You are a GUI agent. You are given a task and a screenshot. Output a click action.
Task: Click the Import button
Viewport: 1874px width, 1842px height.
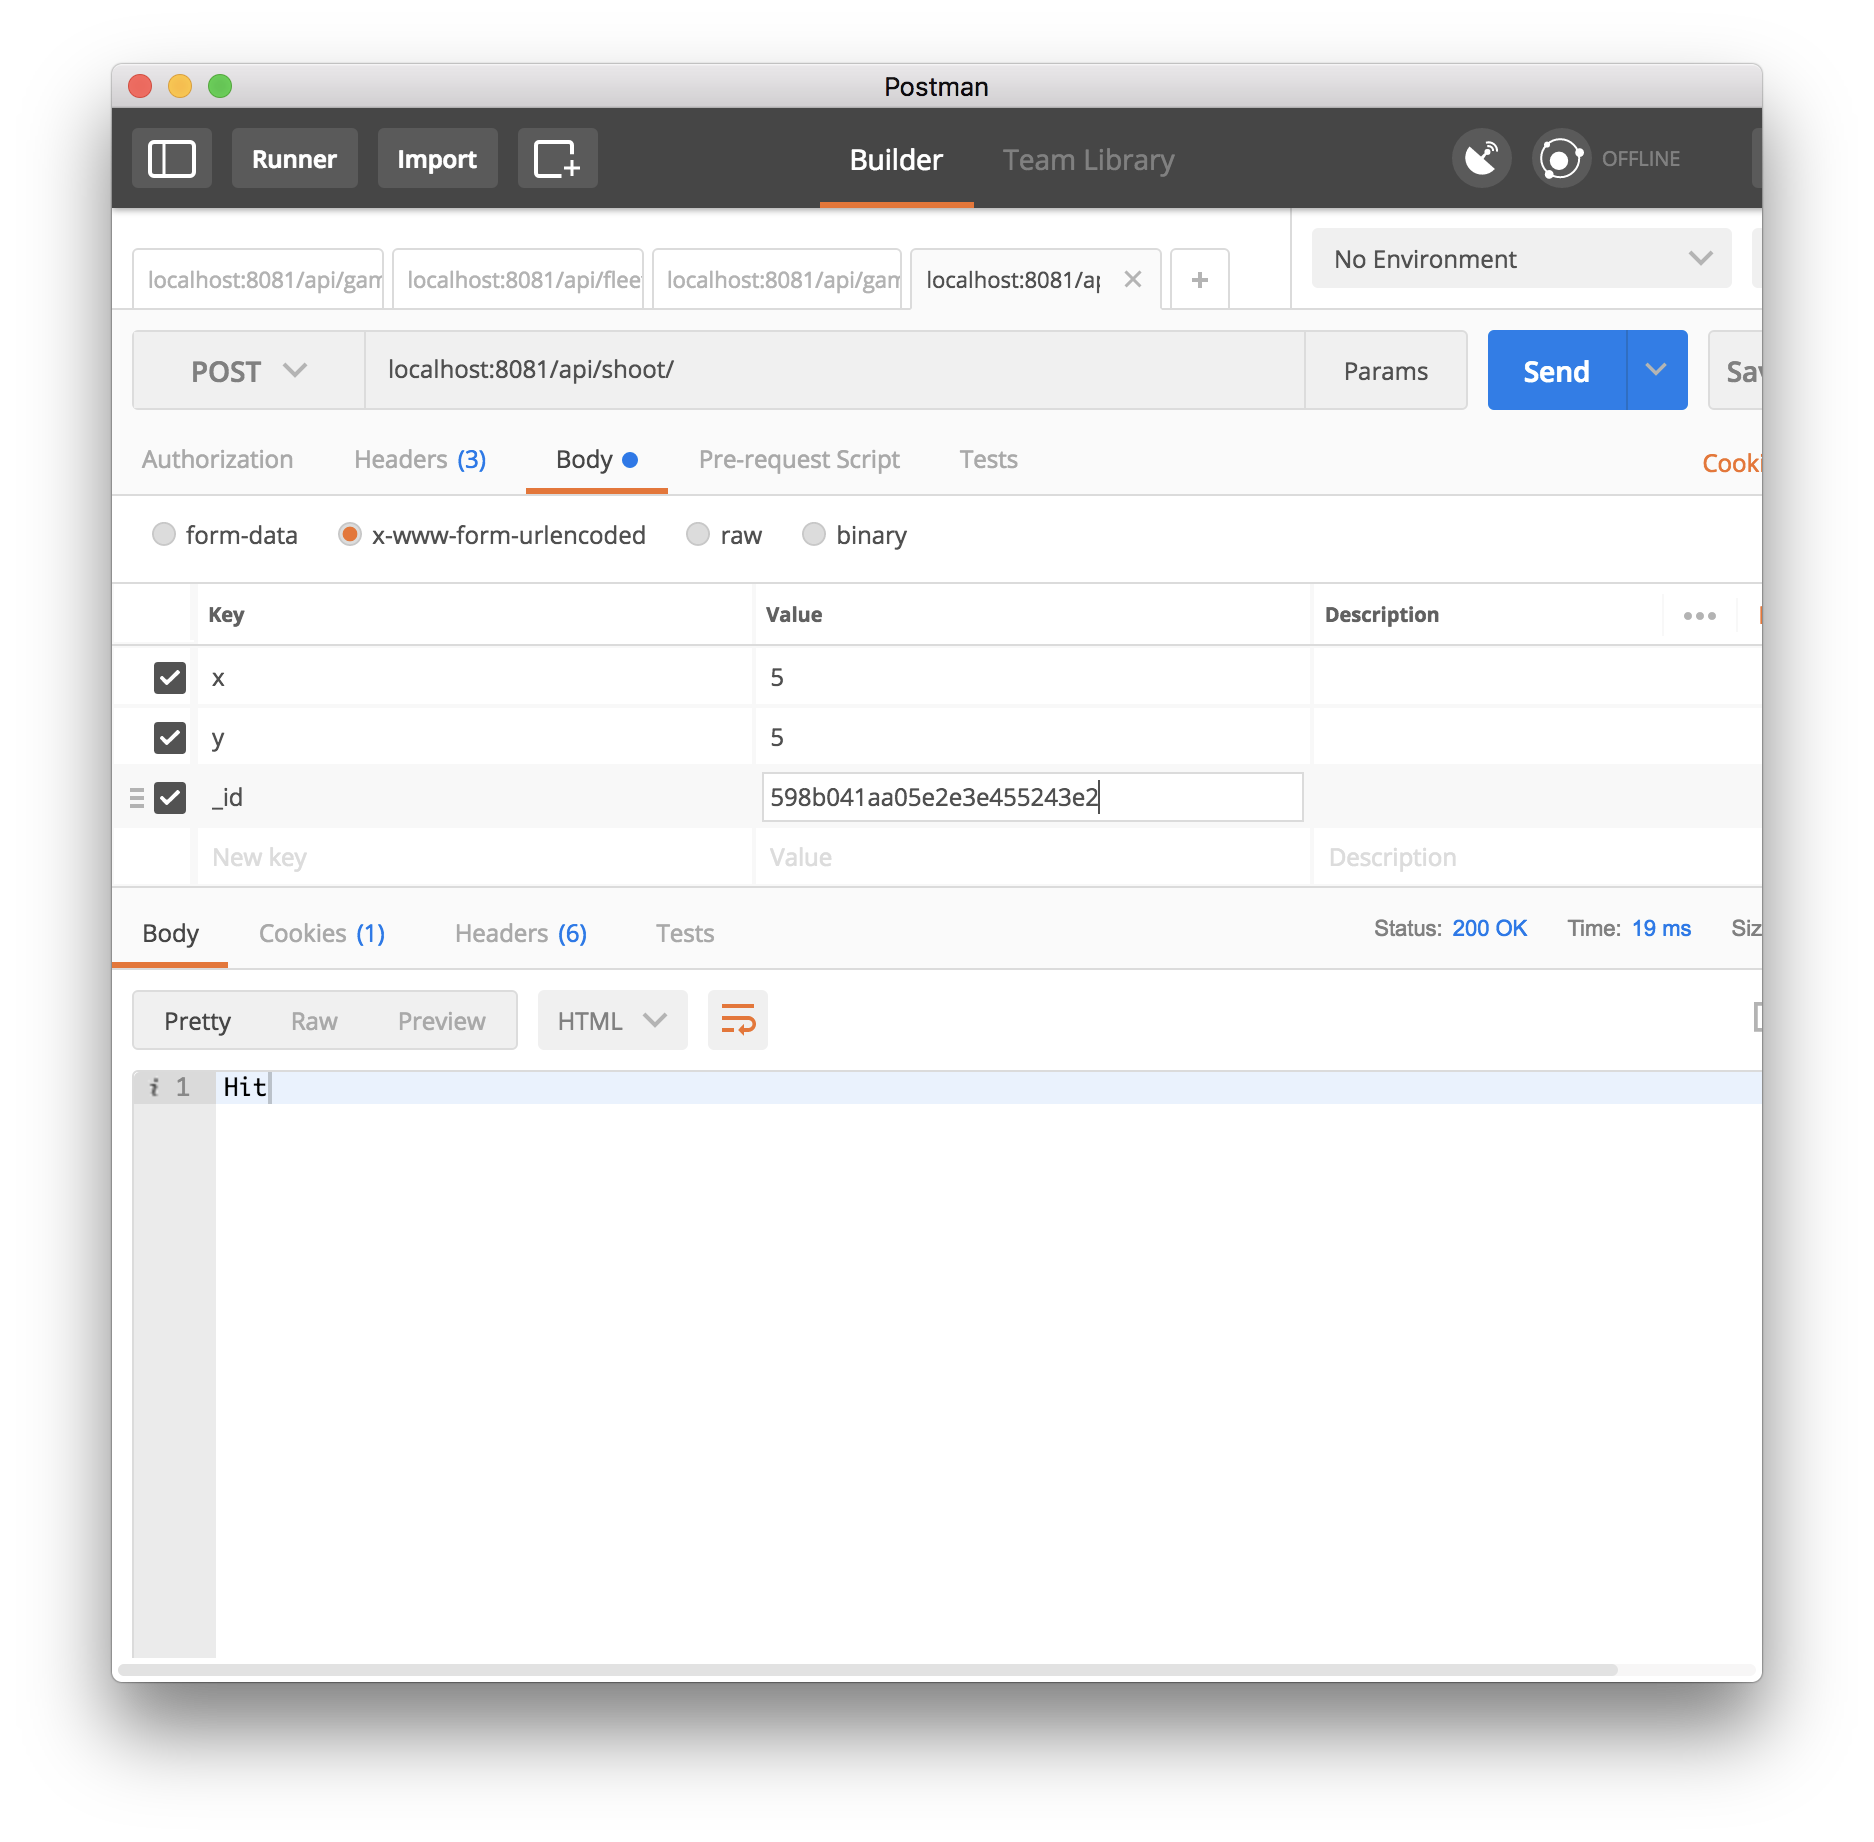click(x=437, y=158)
